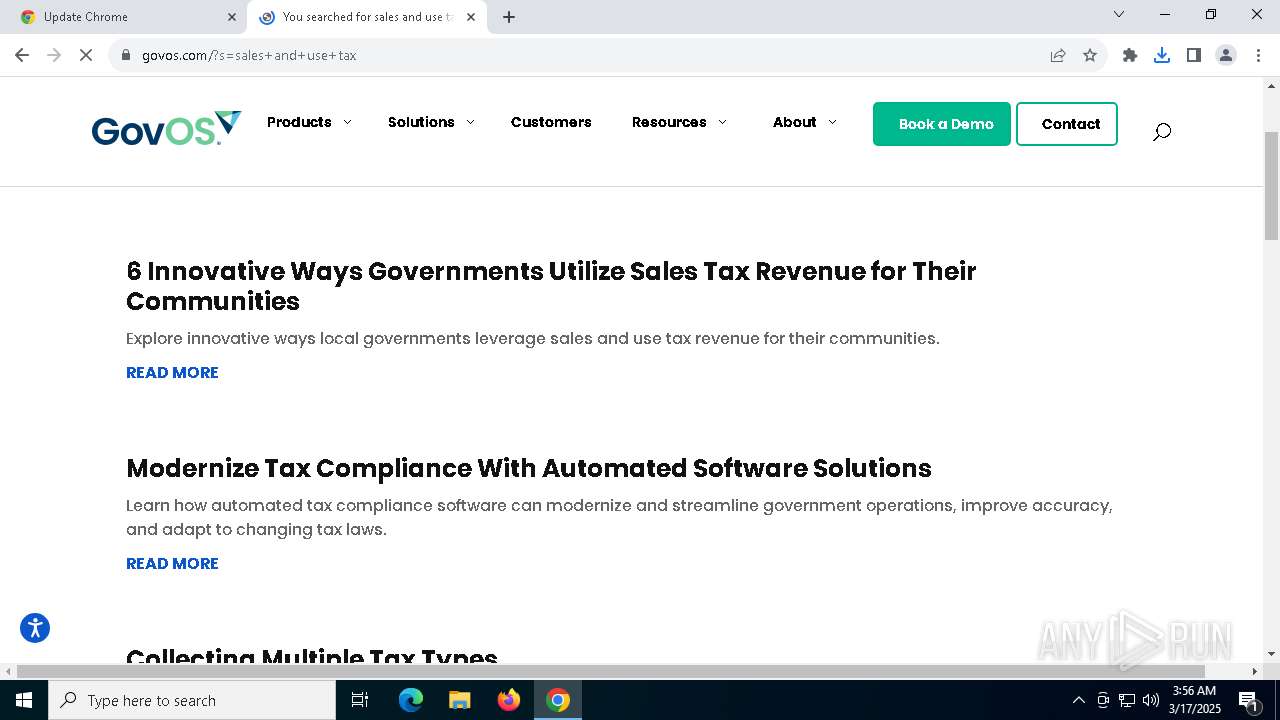The image size is (1280, 720).
Task: Click Windows taskbar search box
Action: [192, 700]
